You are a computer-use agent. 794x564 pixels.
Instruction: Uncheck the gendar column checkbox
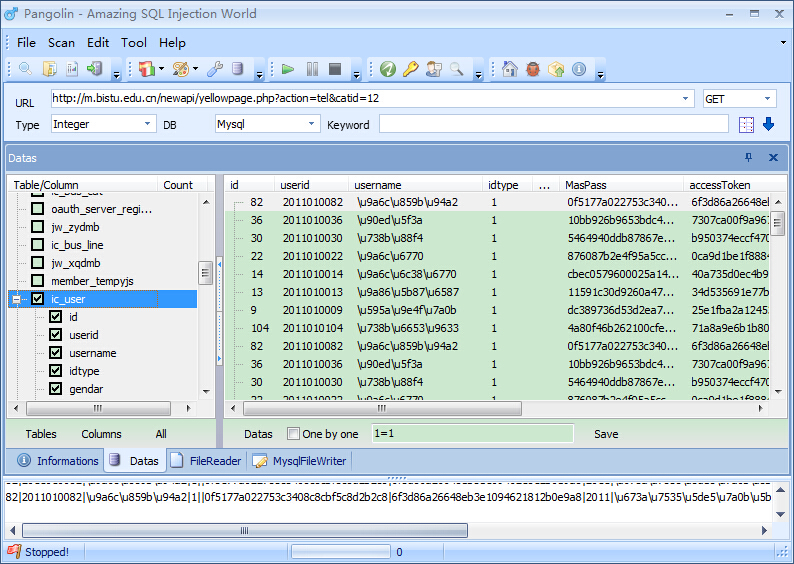(56, 389)
